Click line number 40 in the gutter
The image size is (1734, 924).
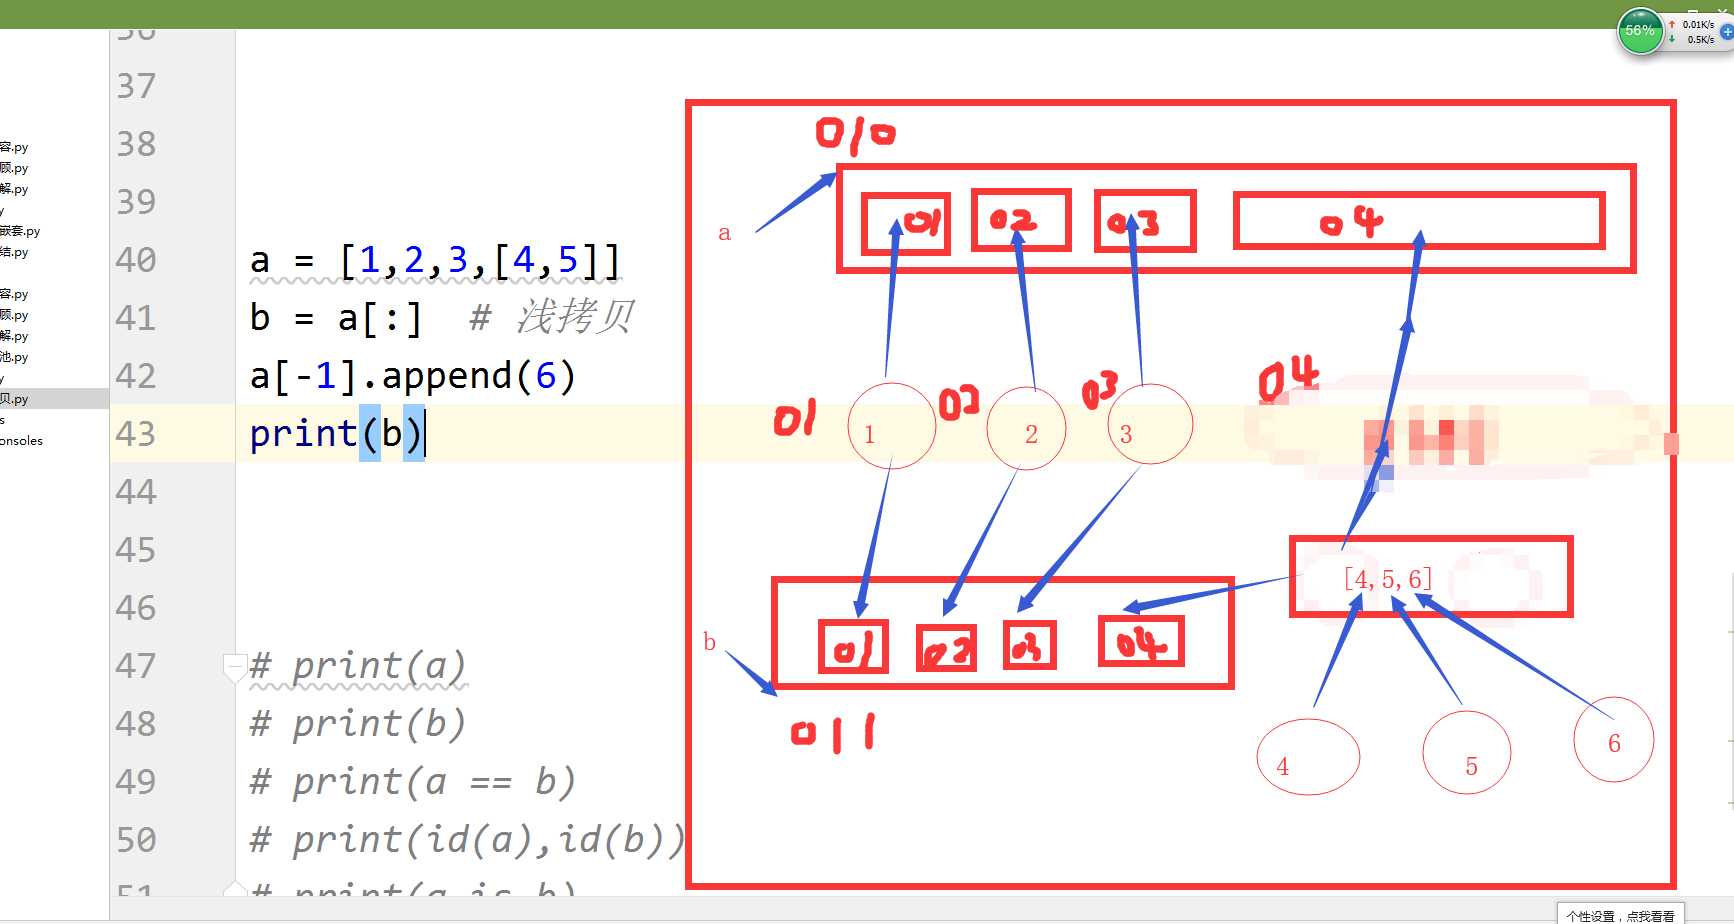point(136,260)
